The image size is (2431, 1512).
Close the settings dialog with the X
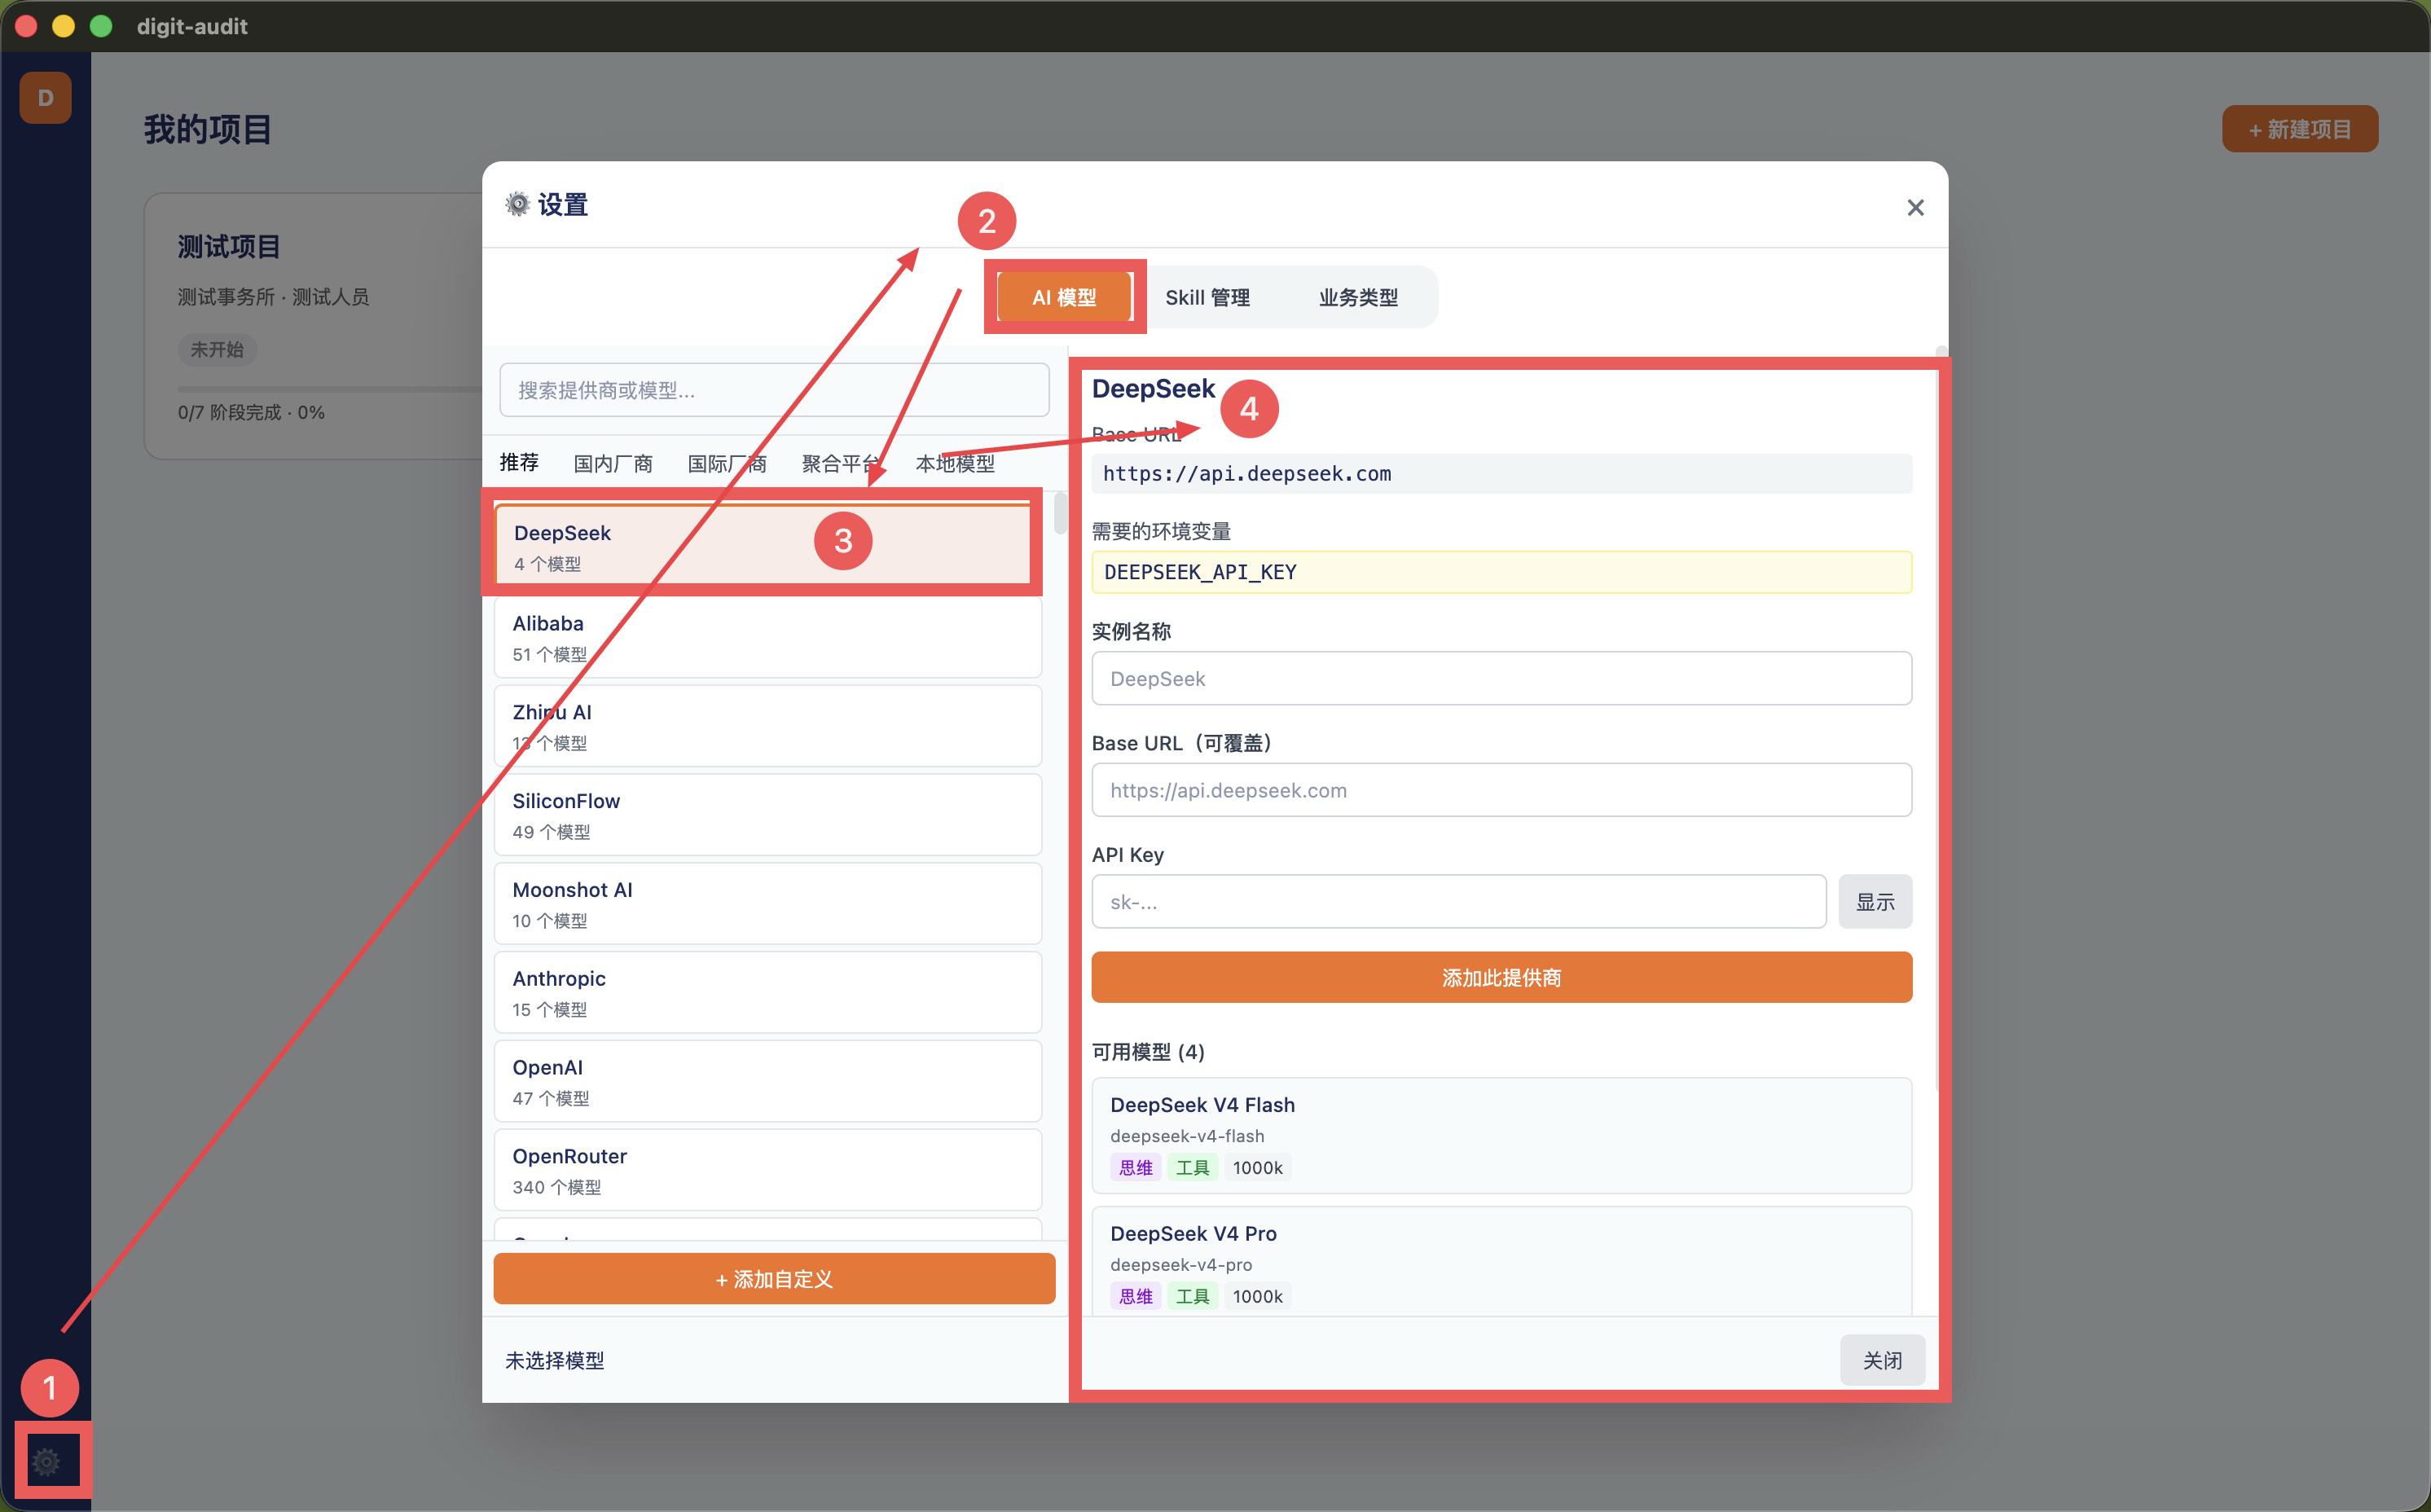pos(1915,207)
